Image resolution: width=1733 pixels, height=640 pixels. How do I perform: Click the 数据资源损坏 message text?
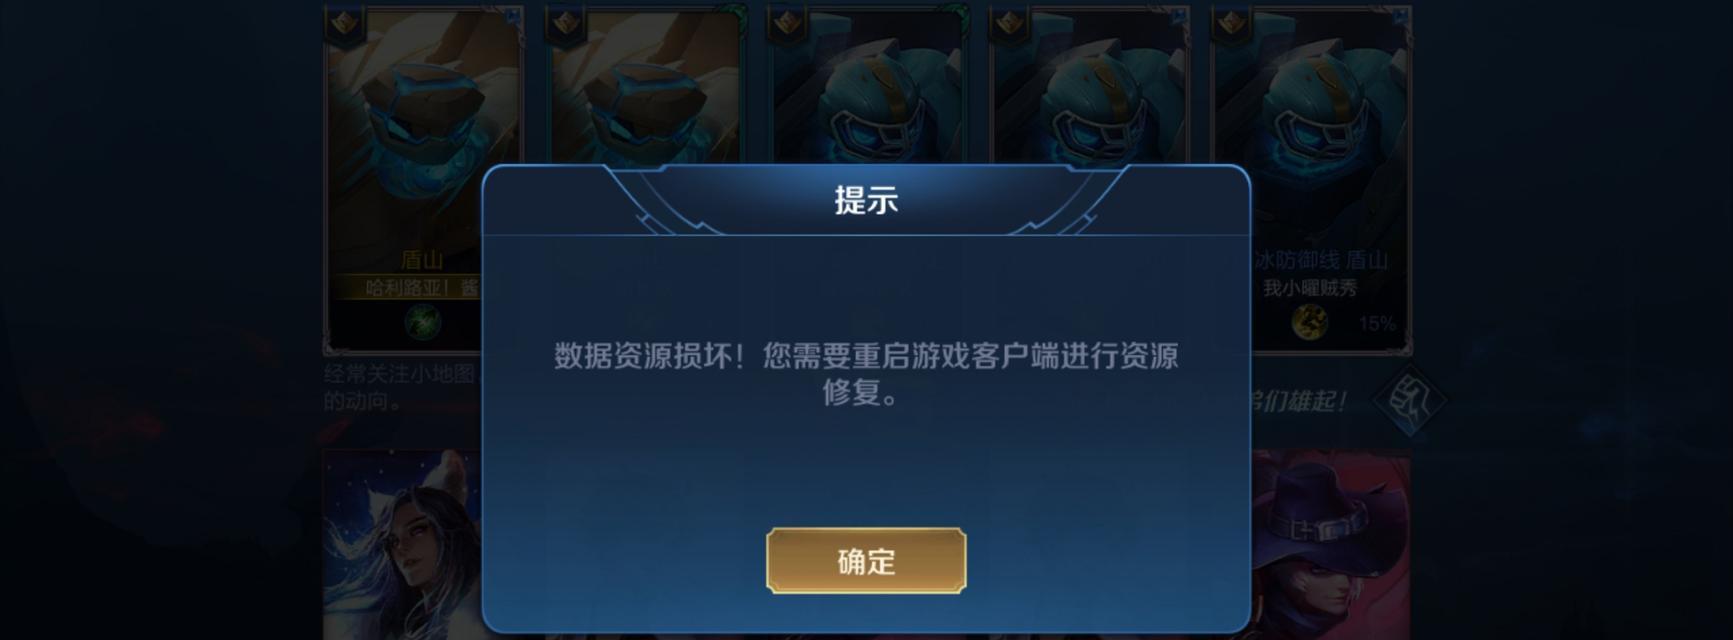click(x=866, y=374)
